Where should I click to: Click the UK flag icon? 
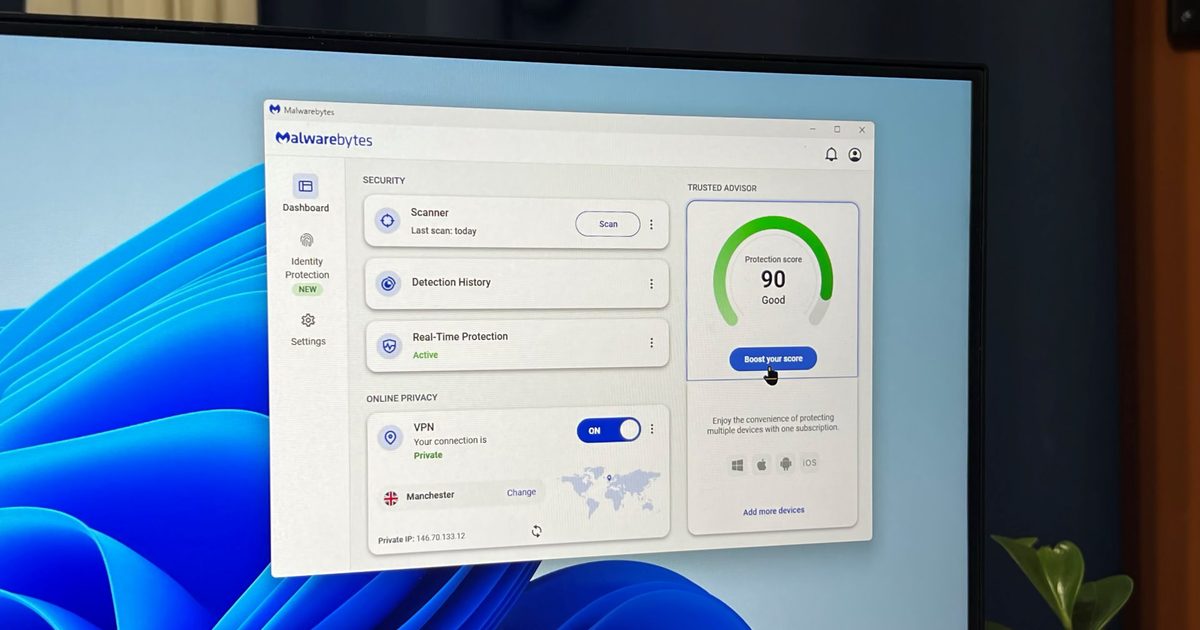pos(391,498)
